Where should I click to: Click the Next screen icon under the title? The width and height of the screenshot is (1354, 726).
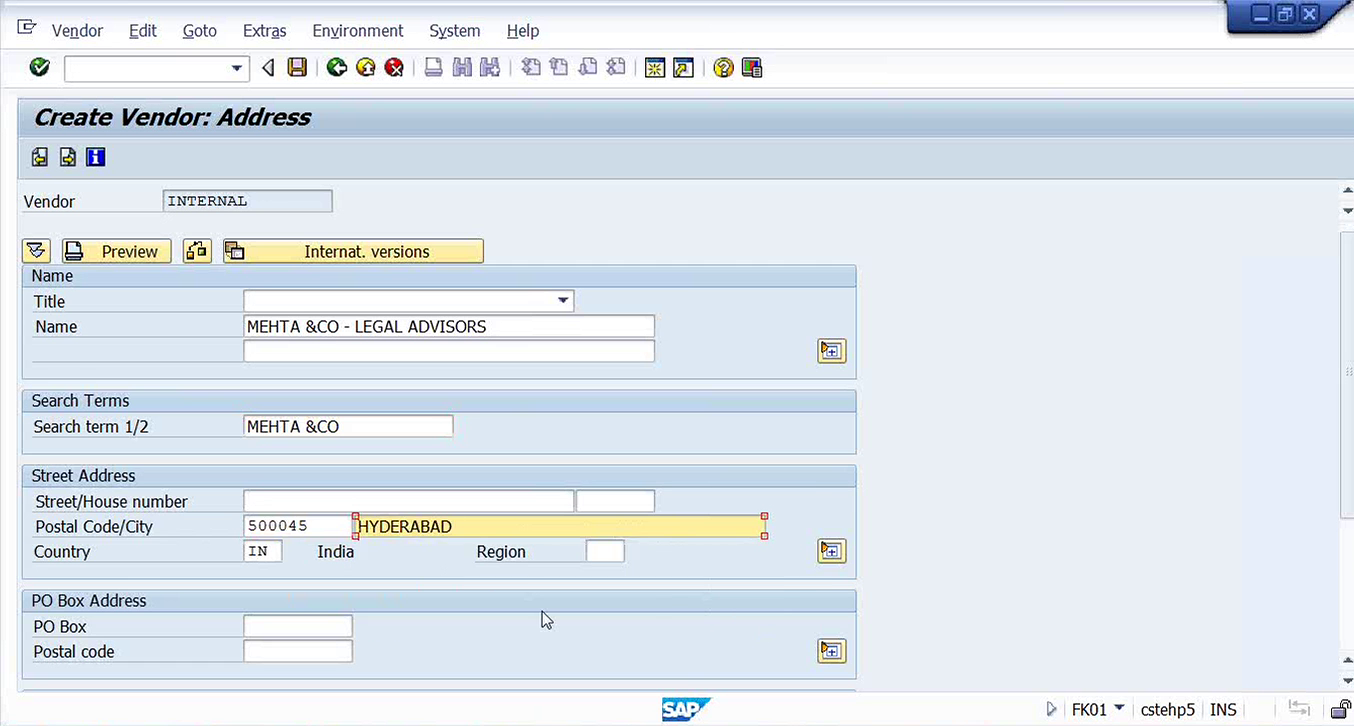tap(68, 157)
